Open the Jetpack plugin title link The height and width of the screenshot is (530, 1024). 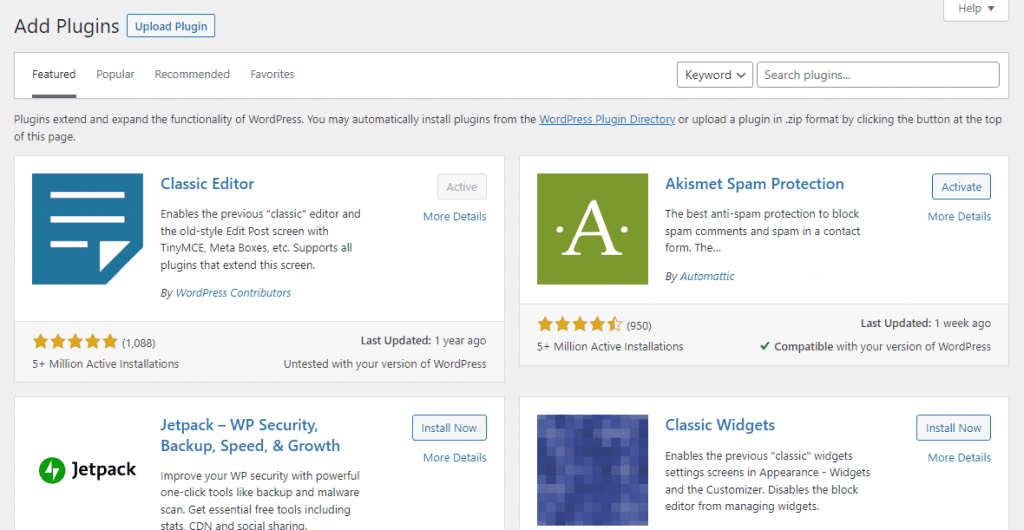click(250, 435)
